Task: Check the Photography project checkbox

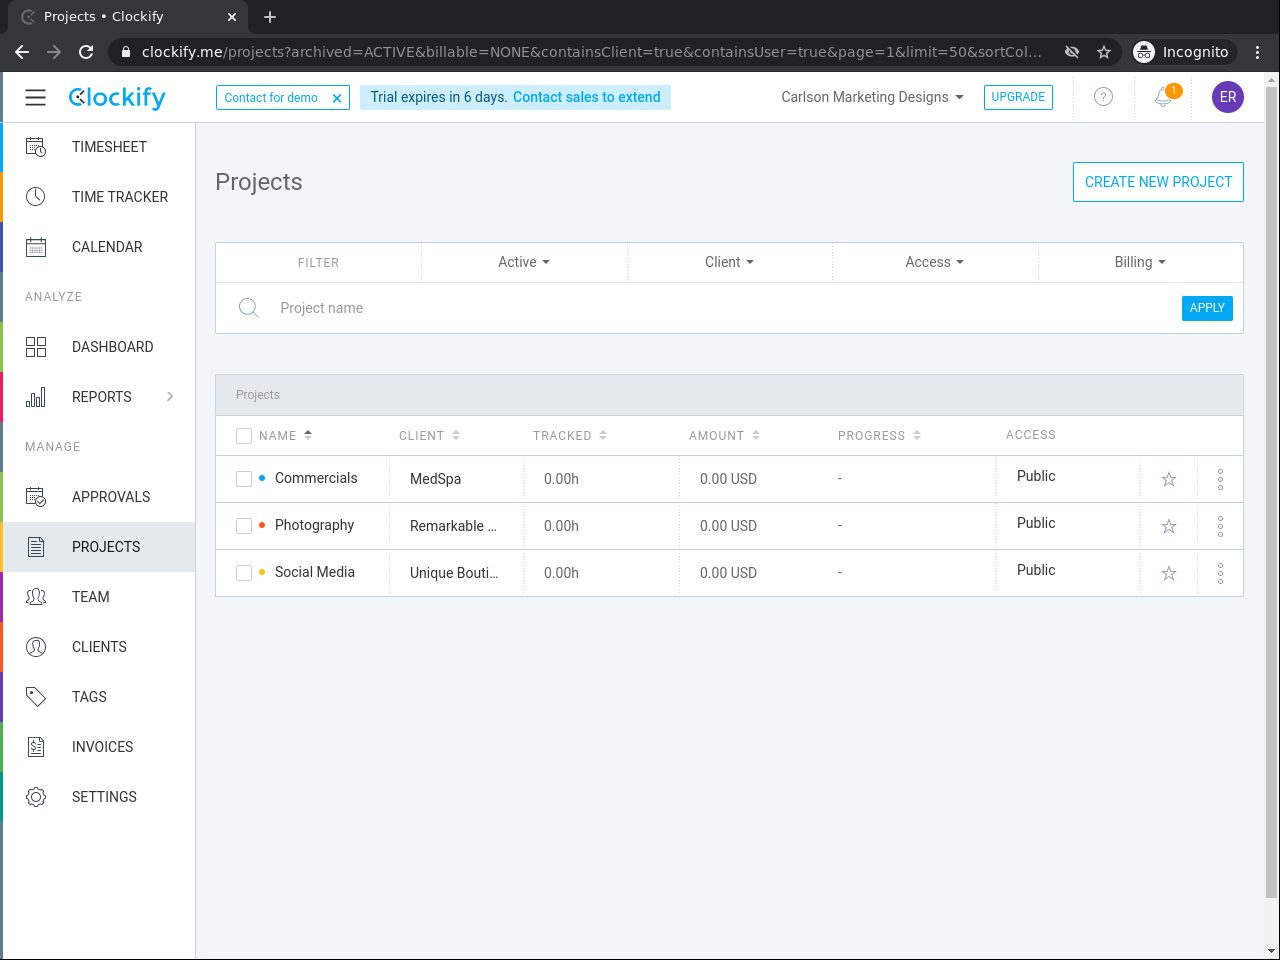Action: click(x=244, y=526)
